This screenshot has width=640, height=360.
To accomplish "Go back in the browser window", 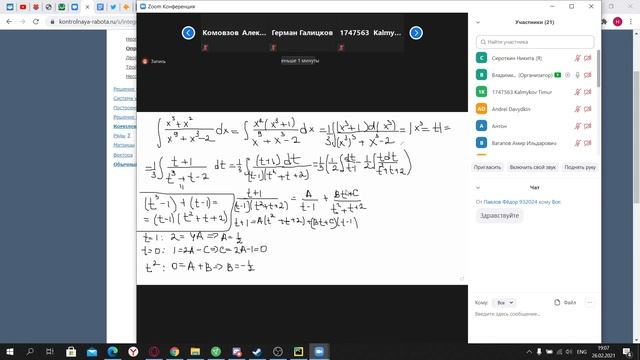I will tap(9, 22).
